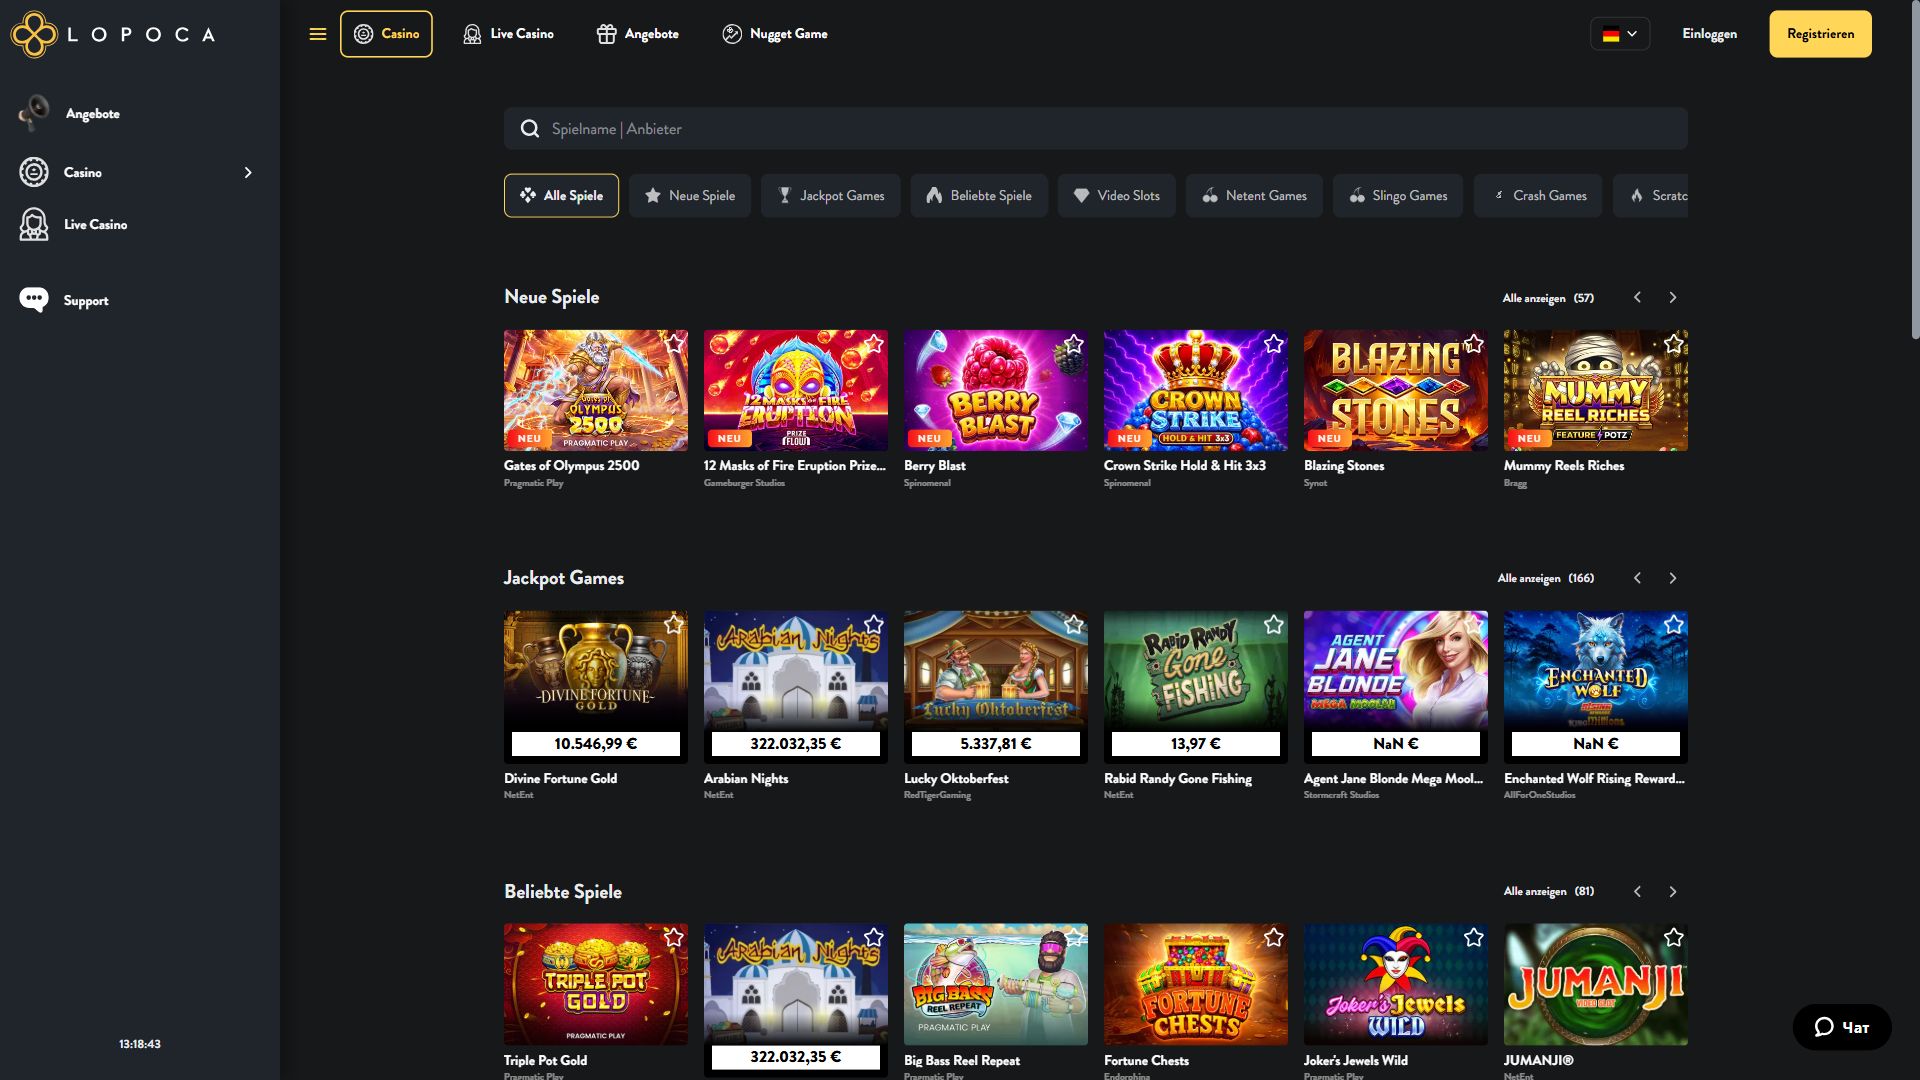Click the search magnifier icon
This screenshot has width=1920, height=1080.
[530, 128]
